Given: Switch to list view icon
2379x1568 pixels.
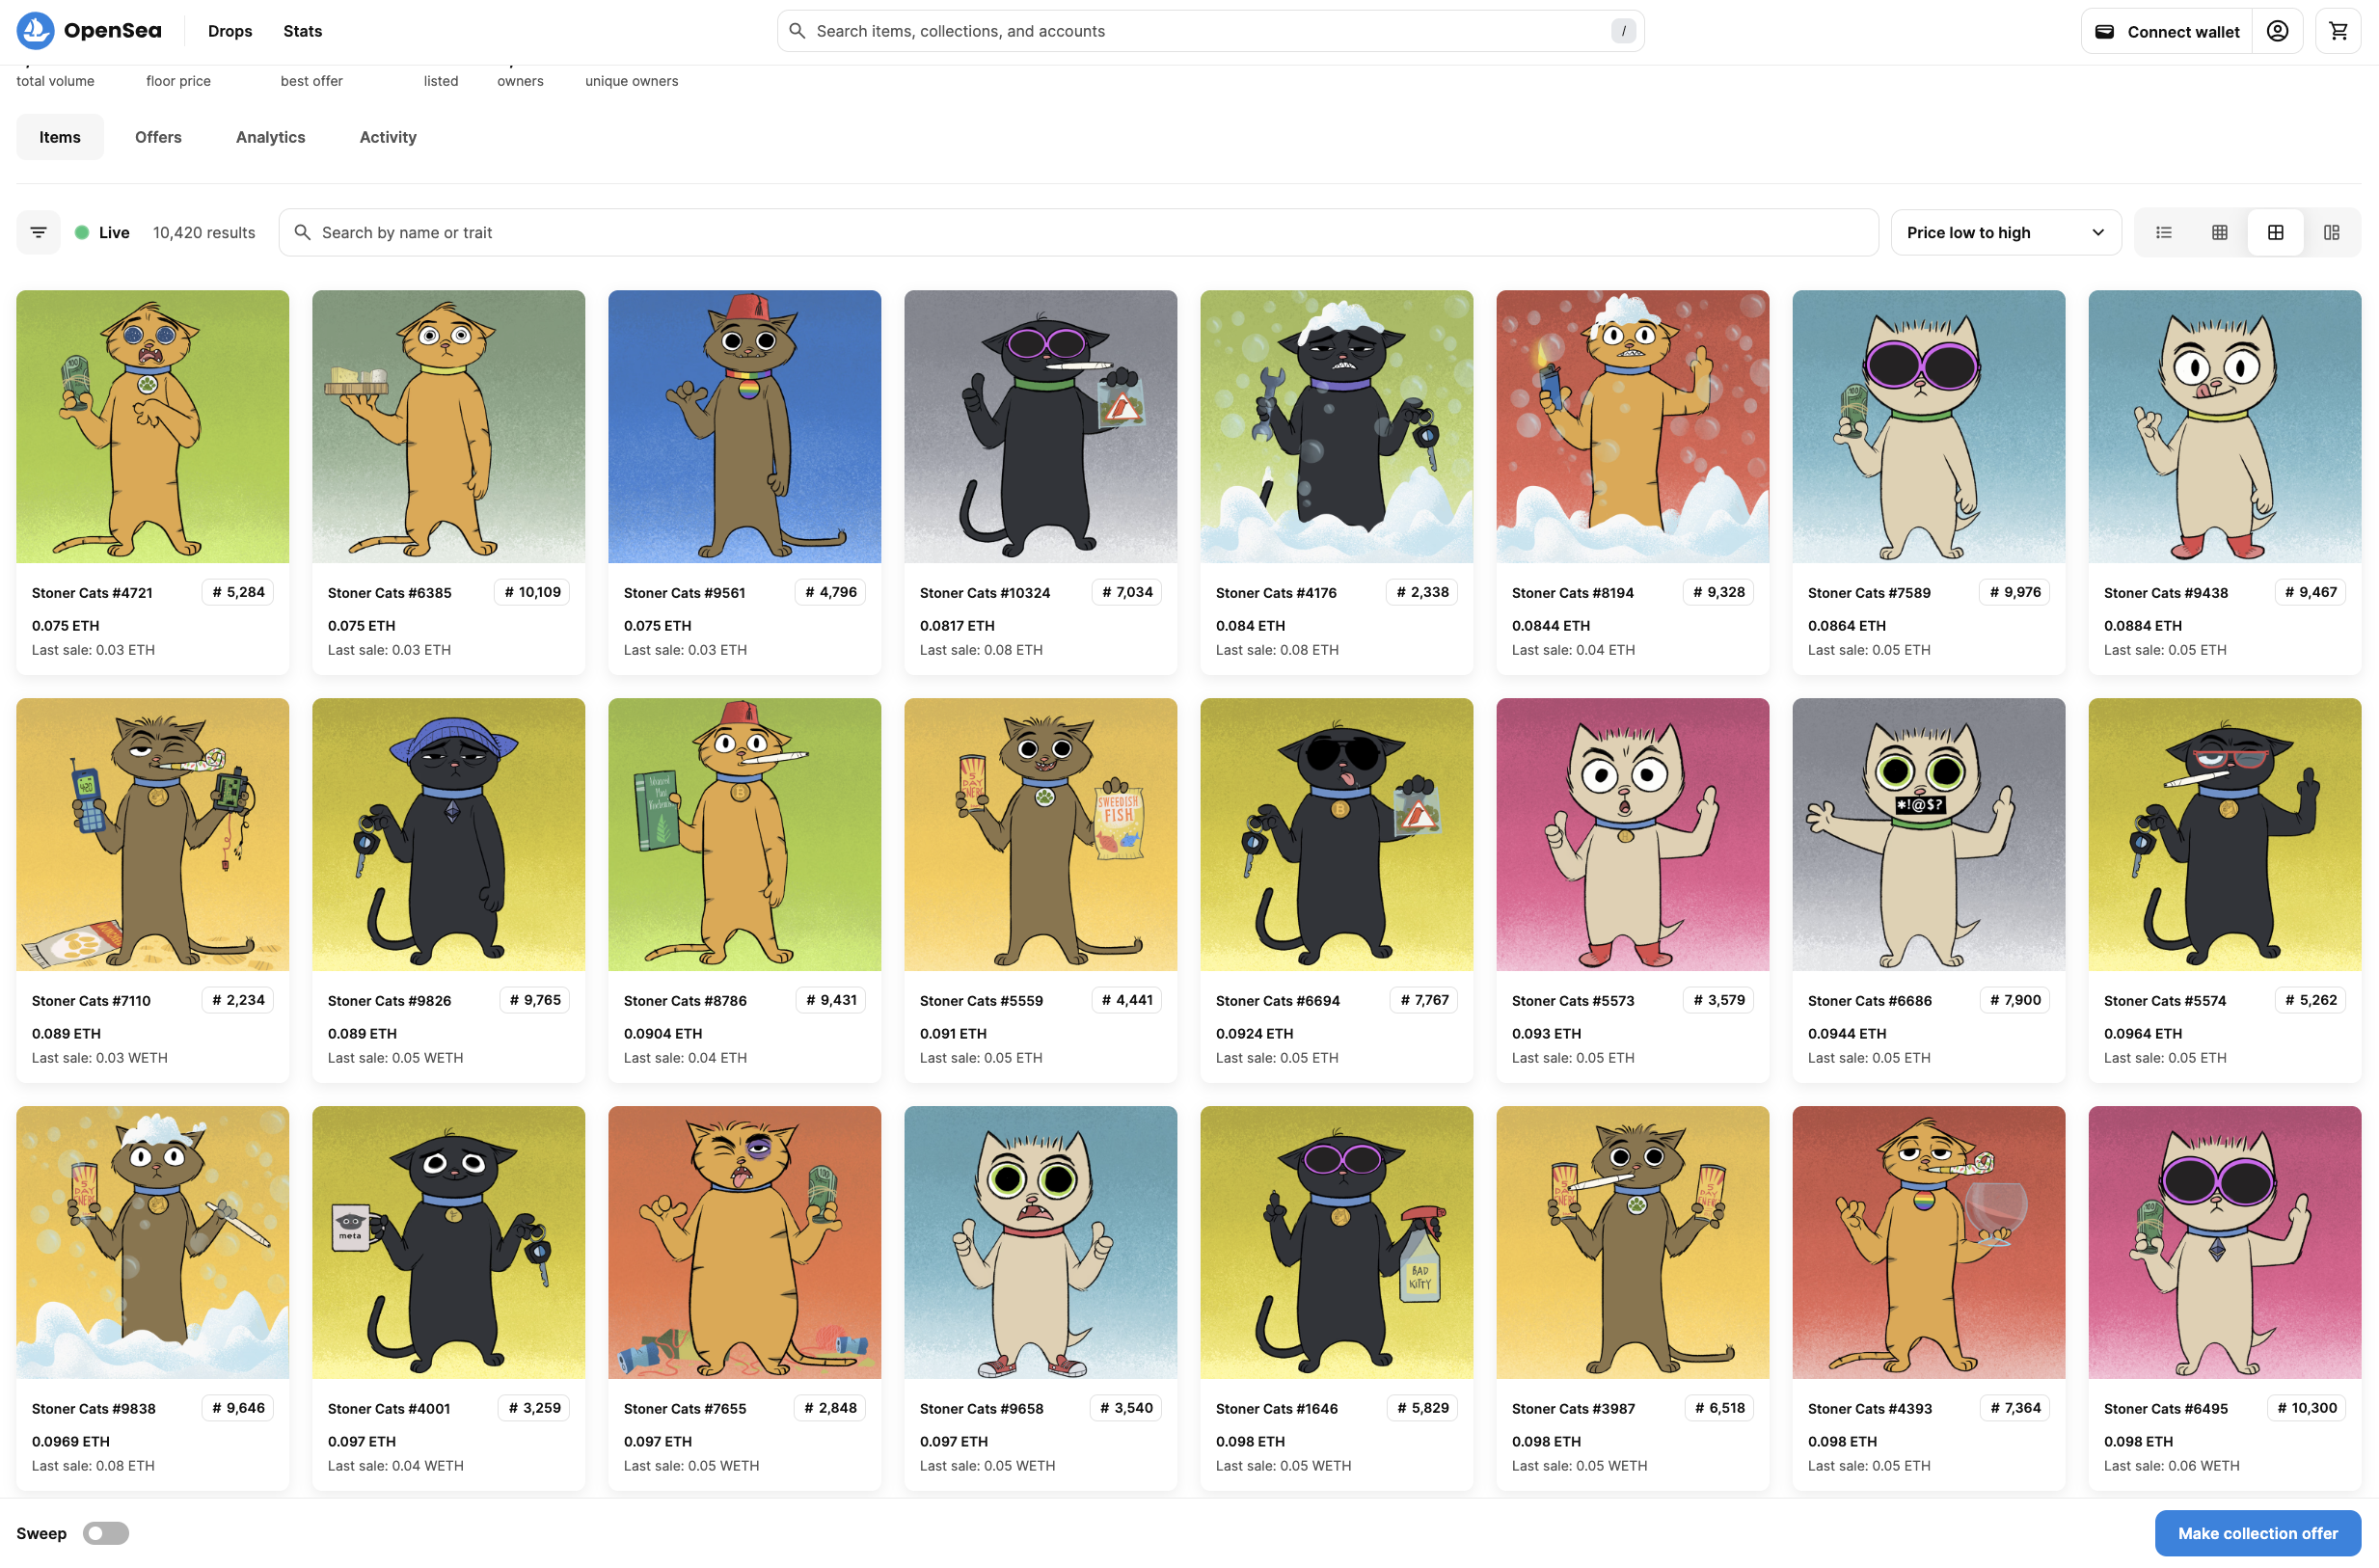Looking at the screenshot, I should point(2163,232).
